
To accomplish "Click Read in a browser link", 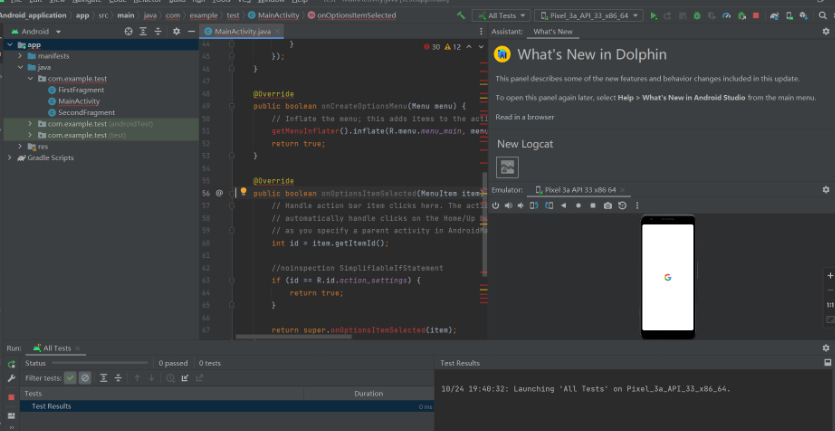I will 525,117.
